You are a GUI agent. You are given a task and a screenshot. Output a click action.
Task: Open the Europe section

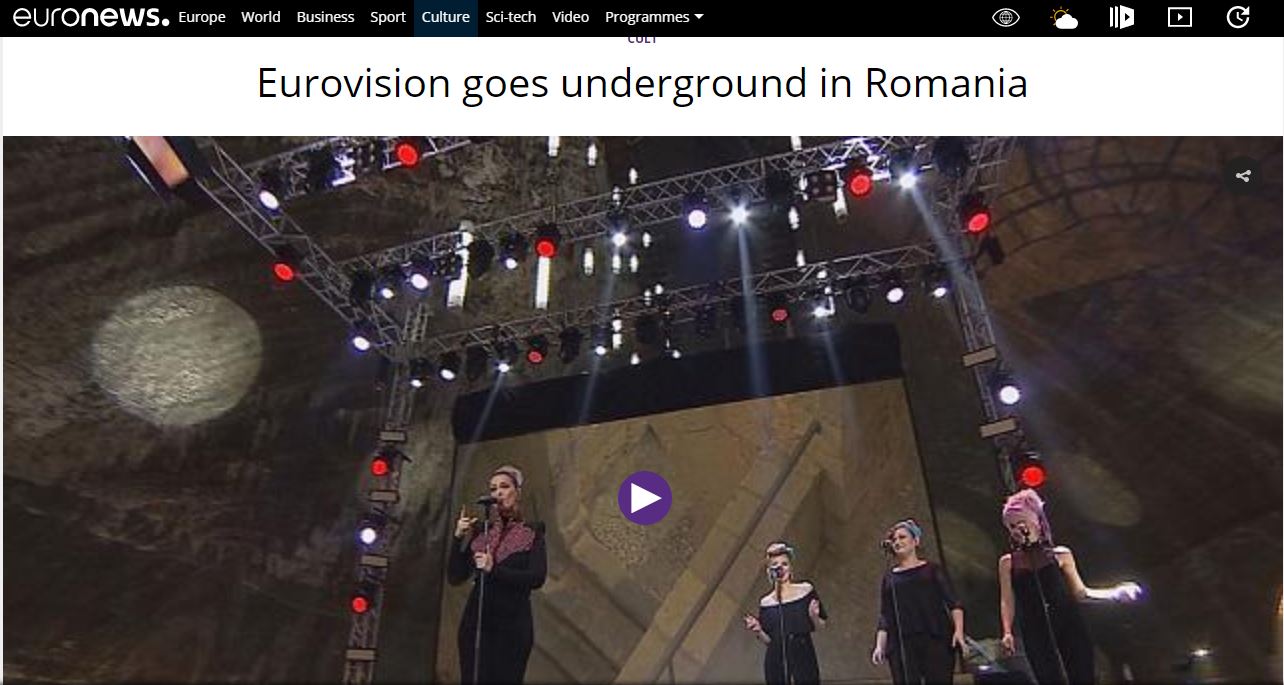pos(202,17)
